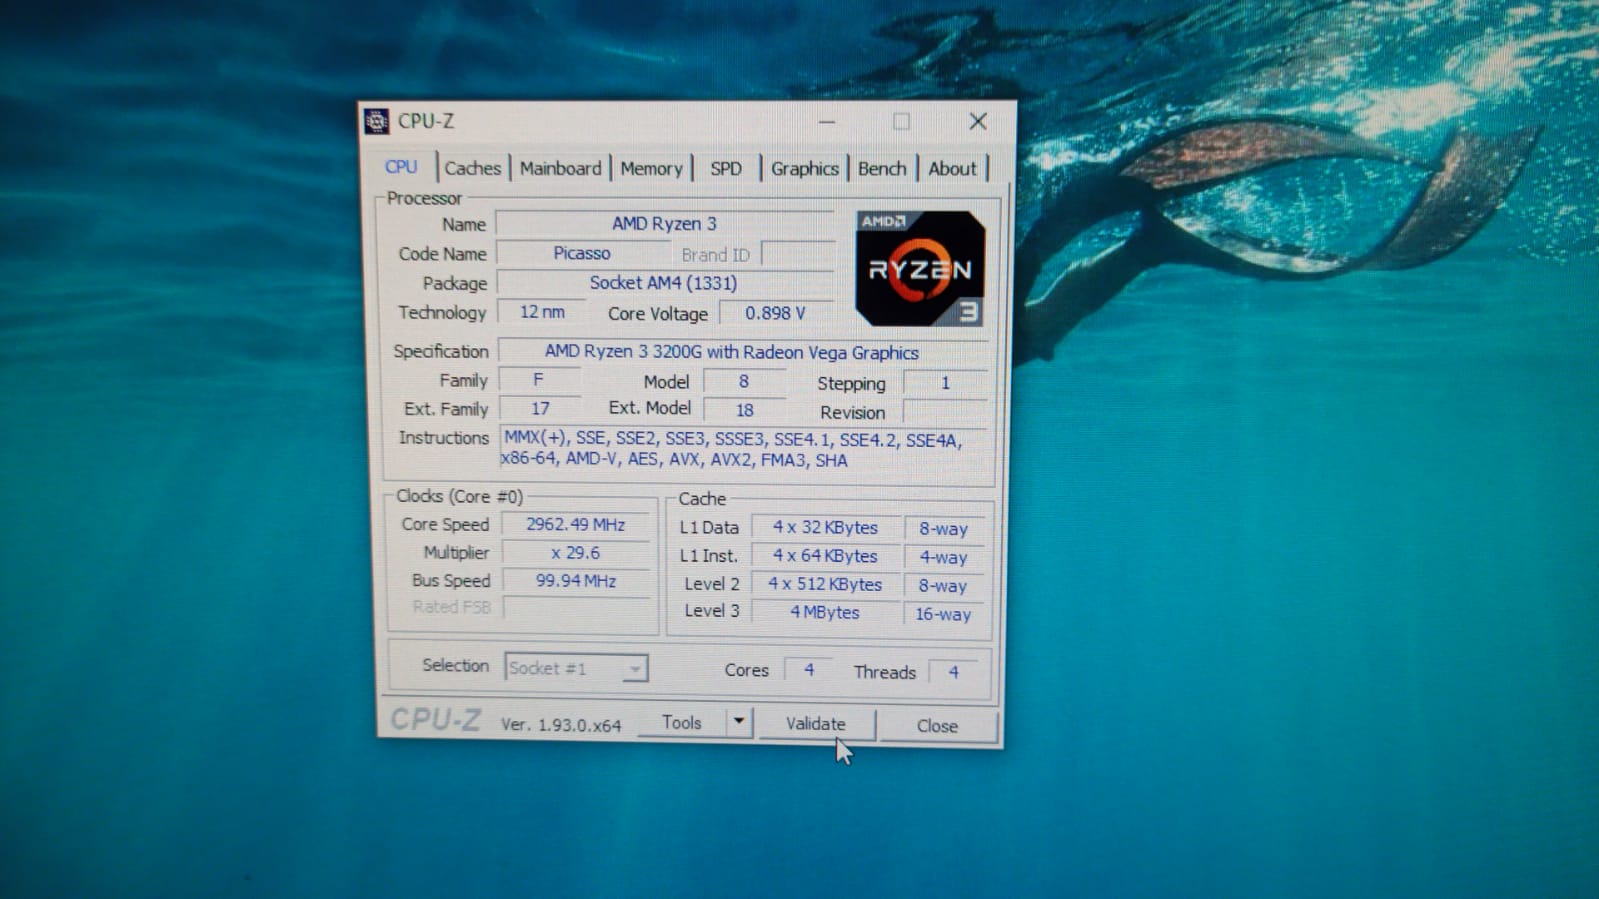Click the Name field AMD Ryzen 3
Image resolution: width=1599 pixels, height=899 pixels.
[x=664, y=224]
